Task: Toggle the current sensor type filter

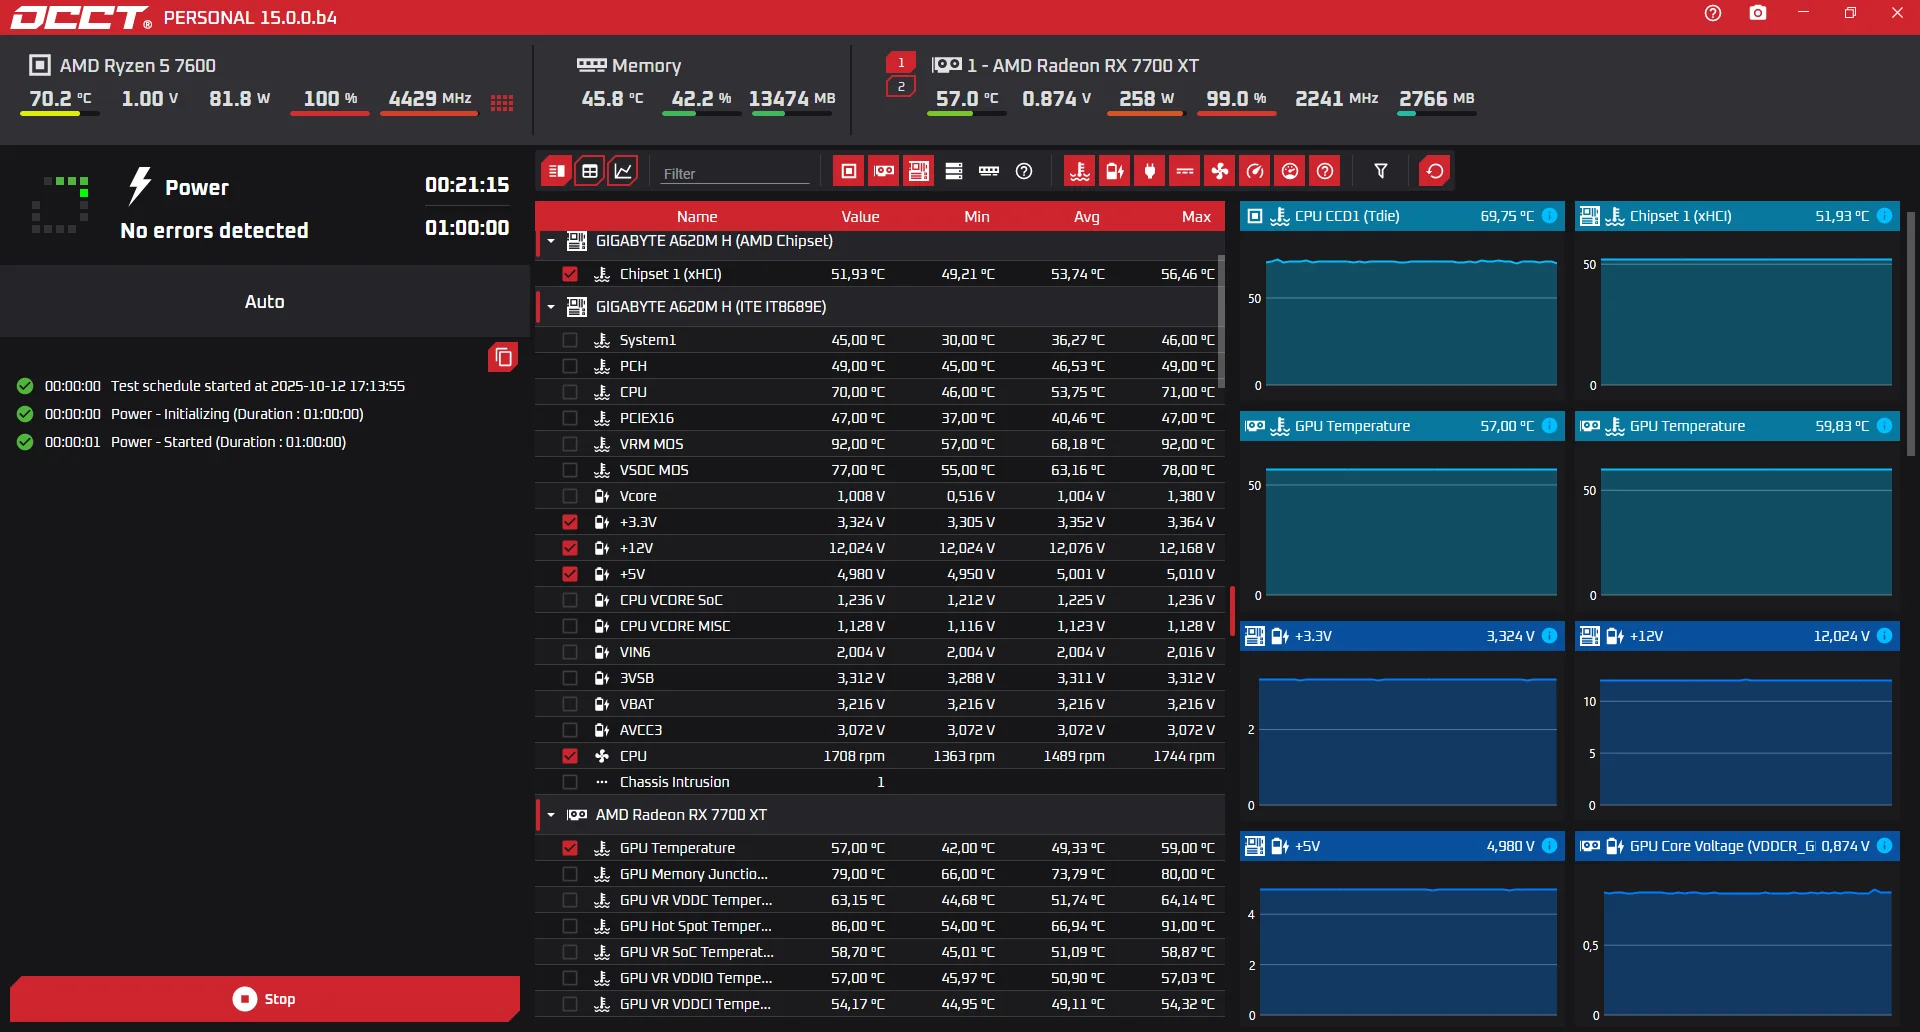Action: click(1185, 171)
